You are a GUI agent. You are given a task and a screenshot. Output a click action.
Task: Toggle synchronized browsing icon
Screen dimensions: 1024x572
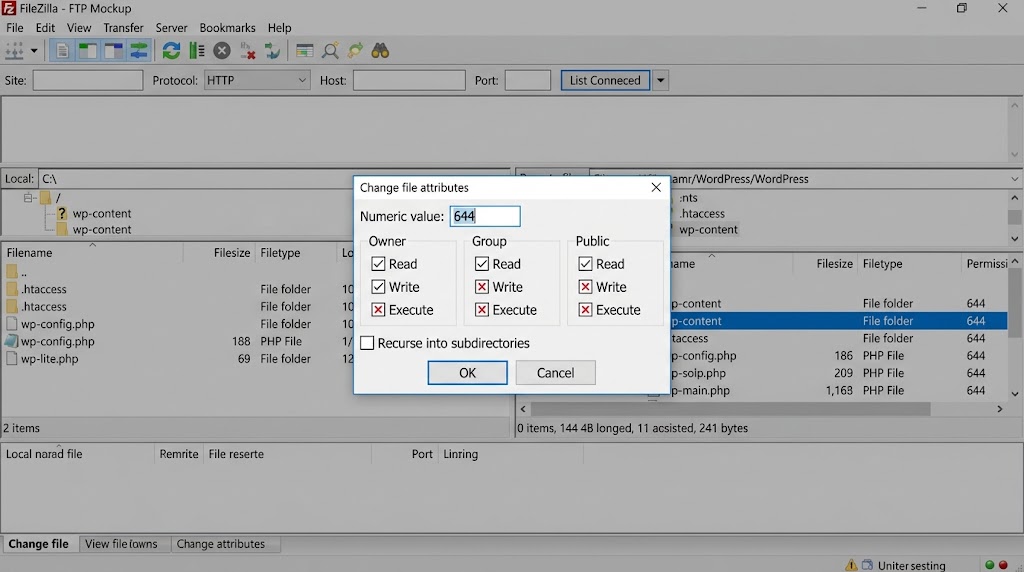[x=355, y=50]
